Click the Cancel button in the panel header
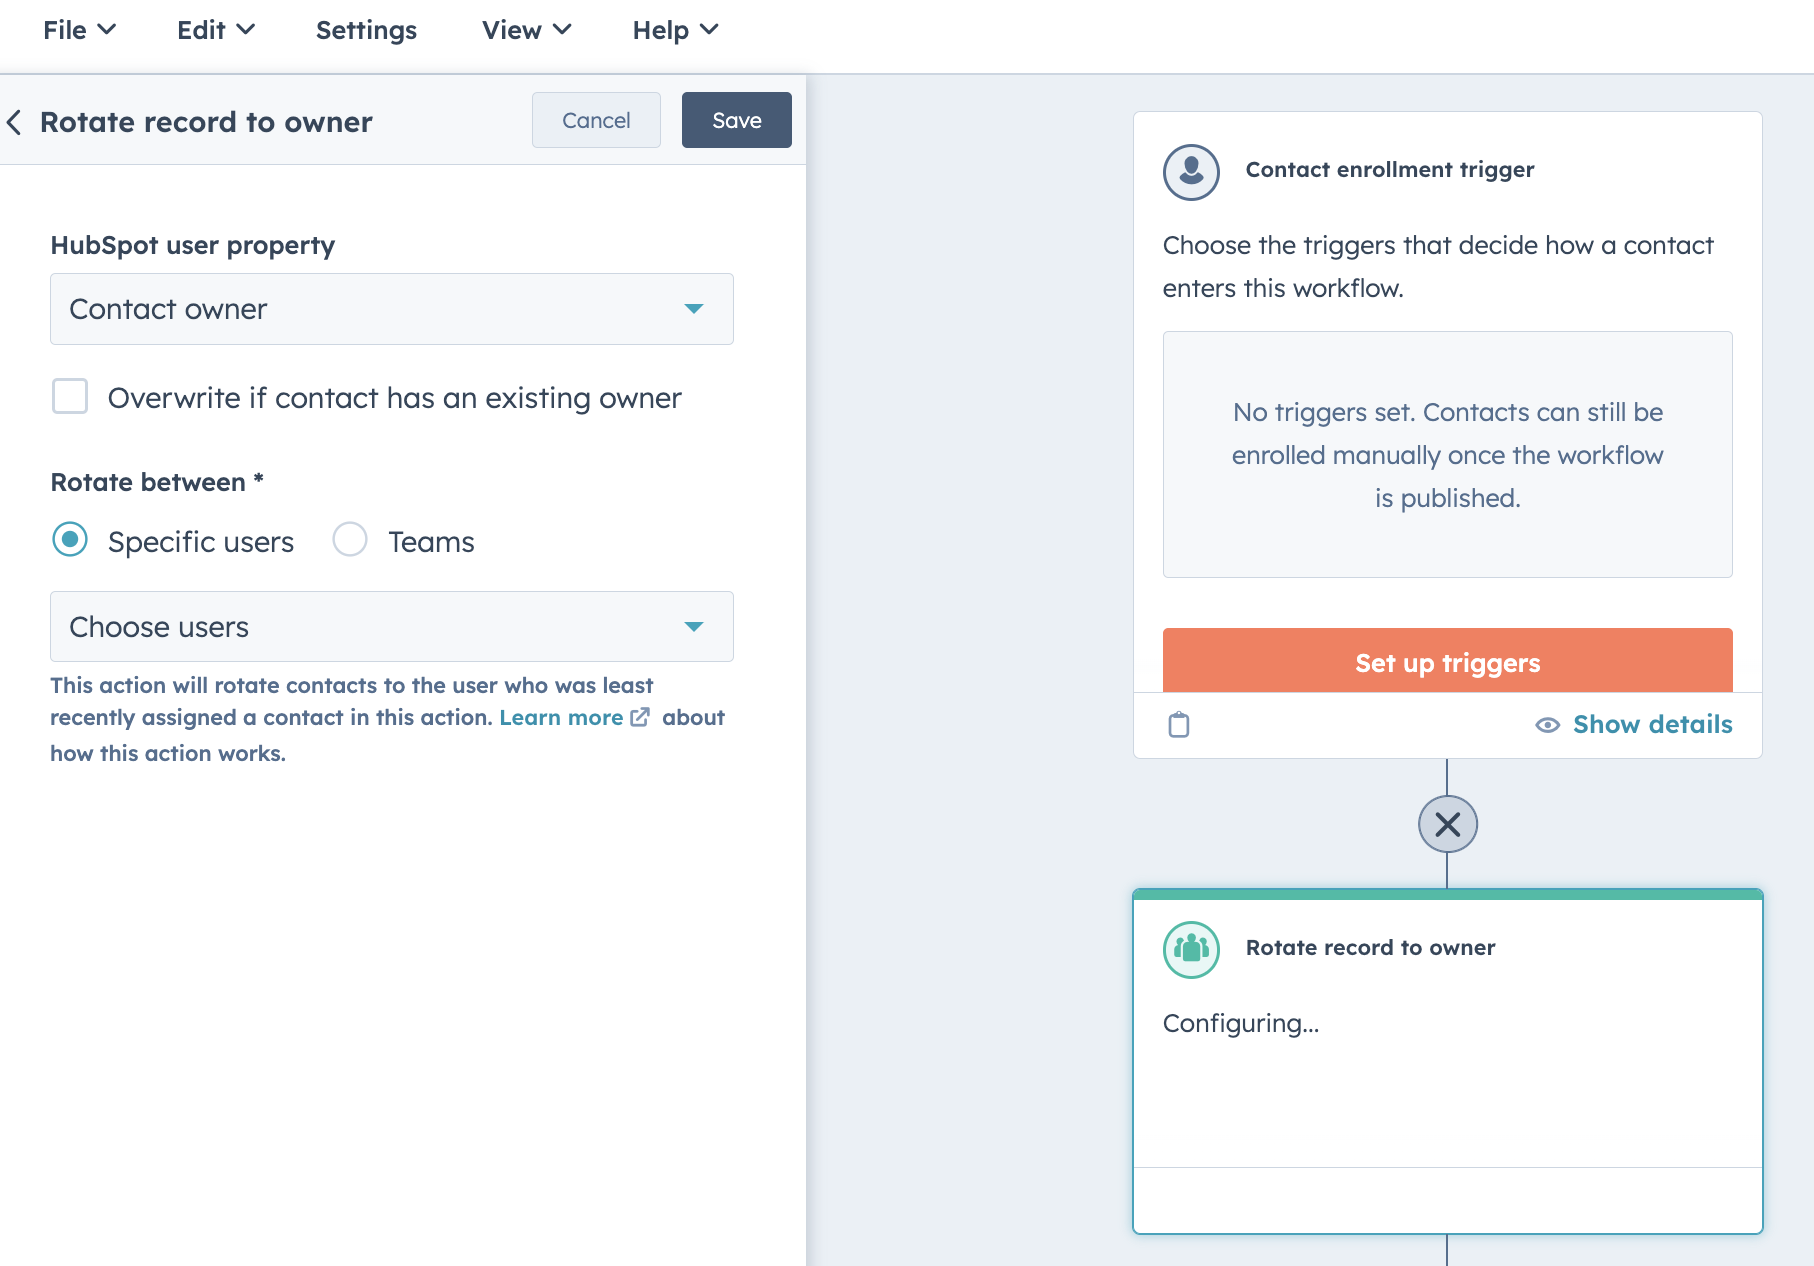 596,120
